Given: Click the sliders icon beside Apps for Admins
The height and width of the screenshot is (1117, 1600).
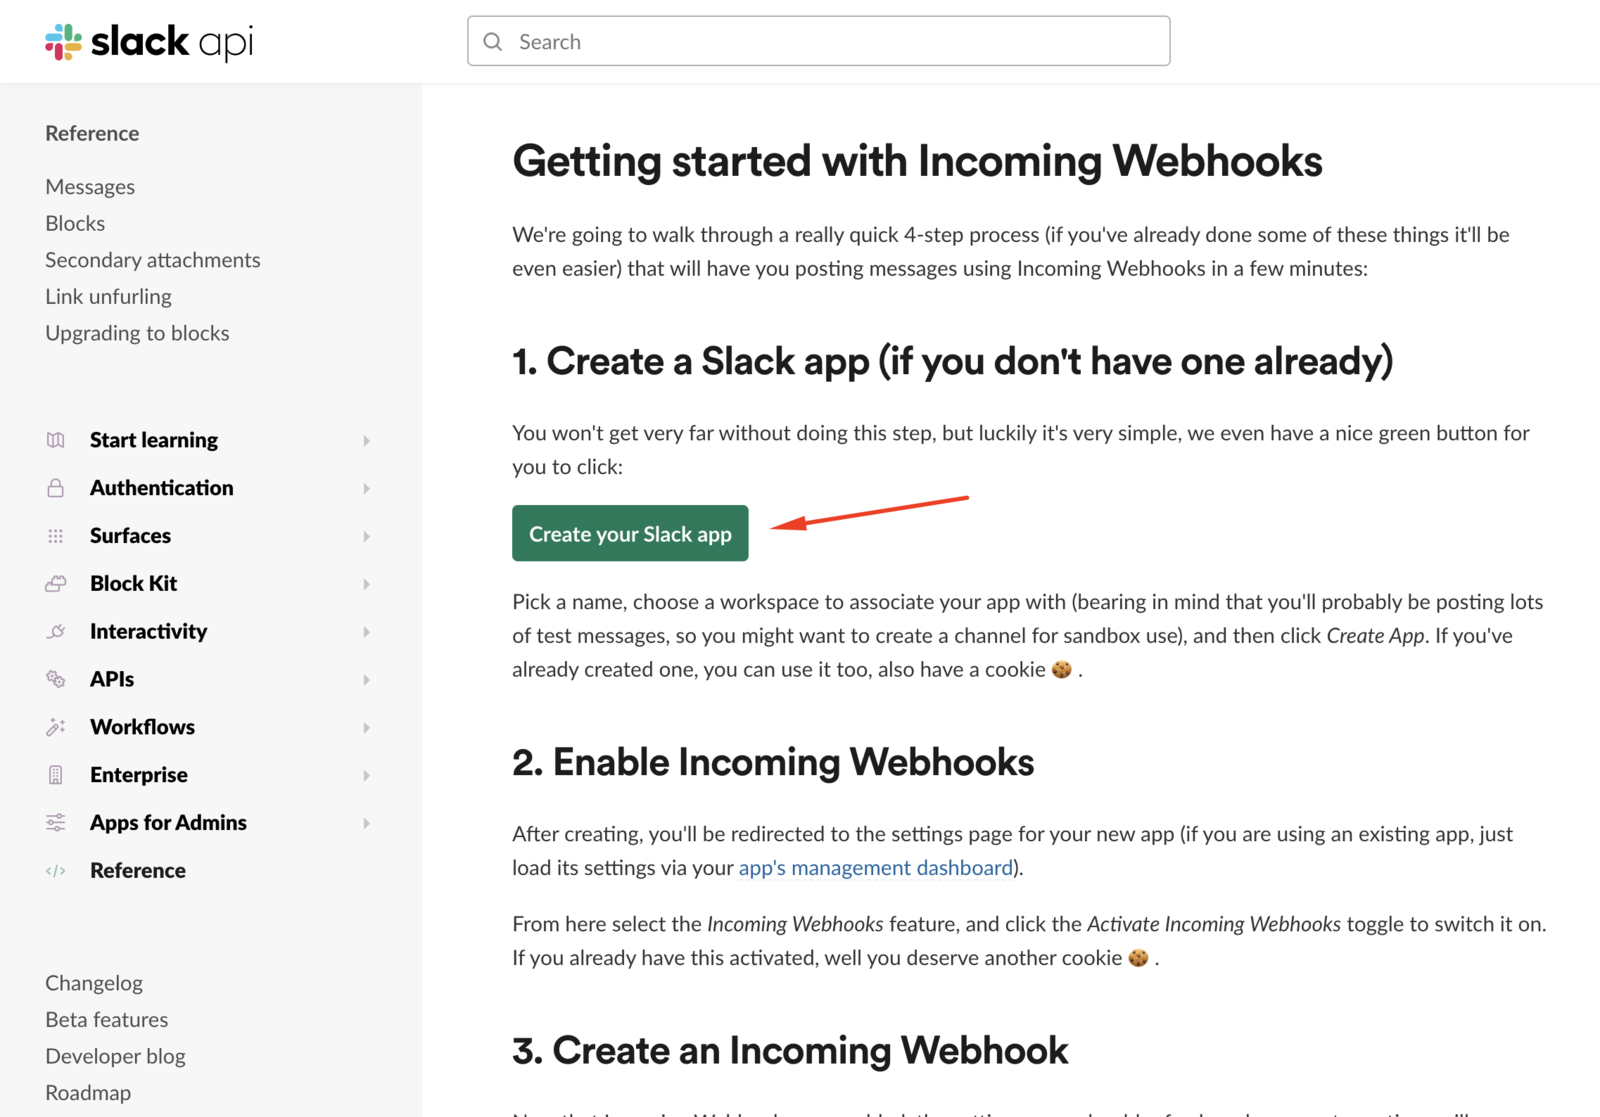Looking at the screenshot, I should [x=56, y=823].
